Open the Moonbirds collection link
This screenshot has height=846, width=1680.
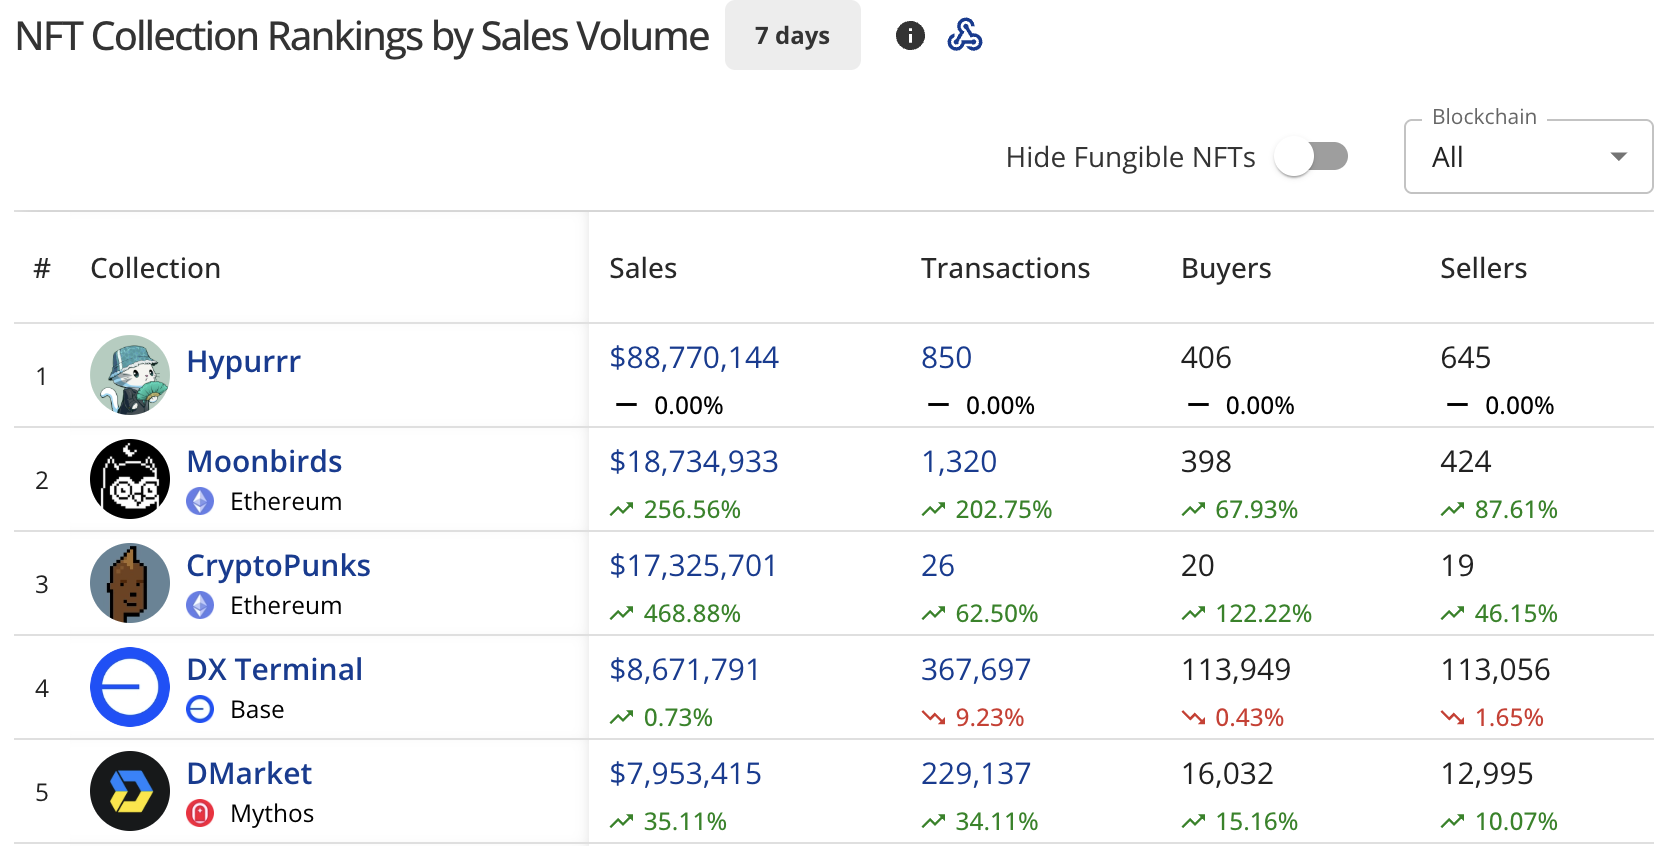click(x=264, y=461)
